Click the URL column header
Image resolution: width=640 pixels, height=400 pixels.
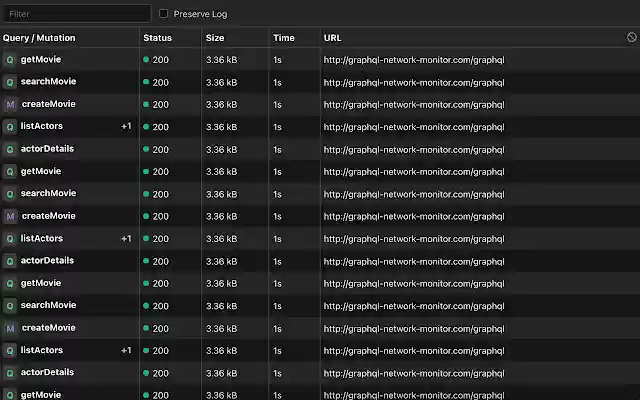[x=333, y=38]
